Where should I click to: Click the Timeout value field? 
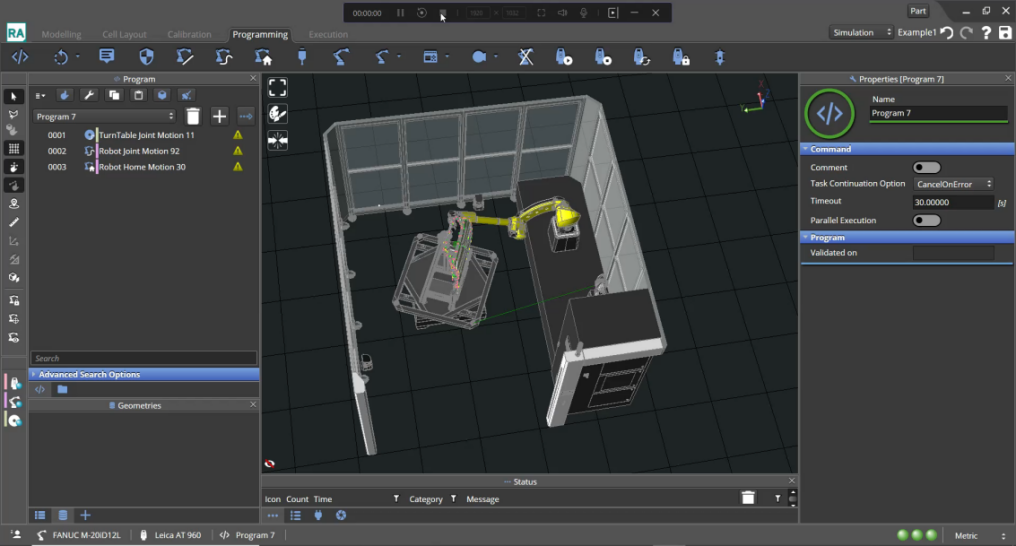click(951, 202)
